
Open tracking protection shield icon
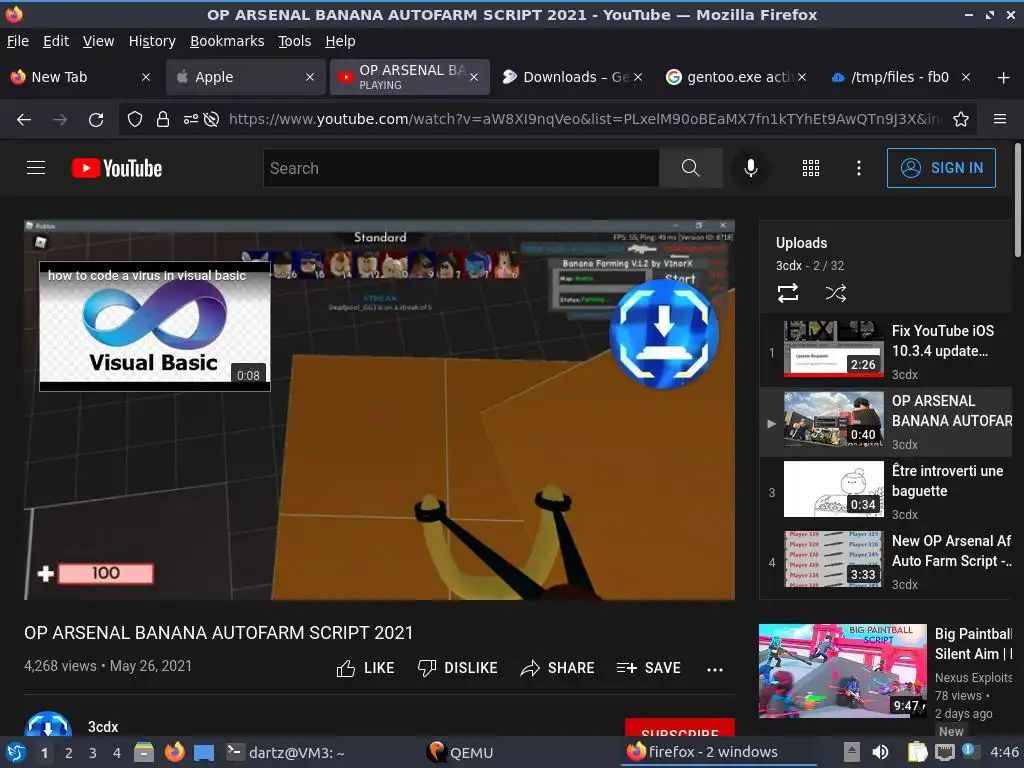(x=135, y=120)
